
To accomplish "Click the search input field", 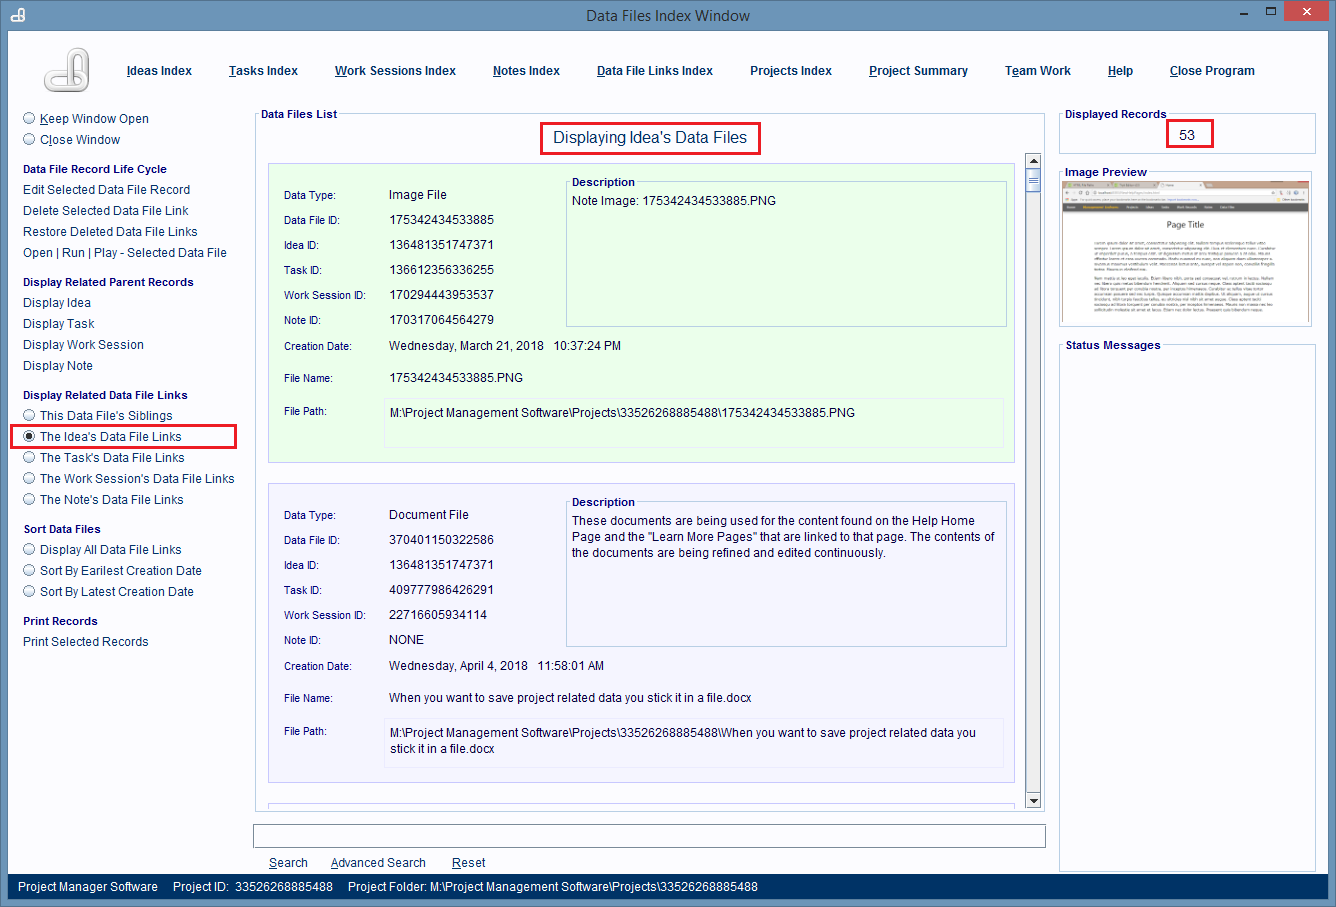I will (x=649, y=835).
